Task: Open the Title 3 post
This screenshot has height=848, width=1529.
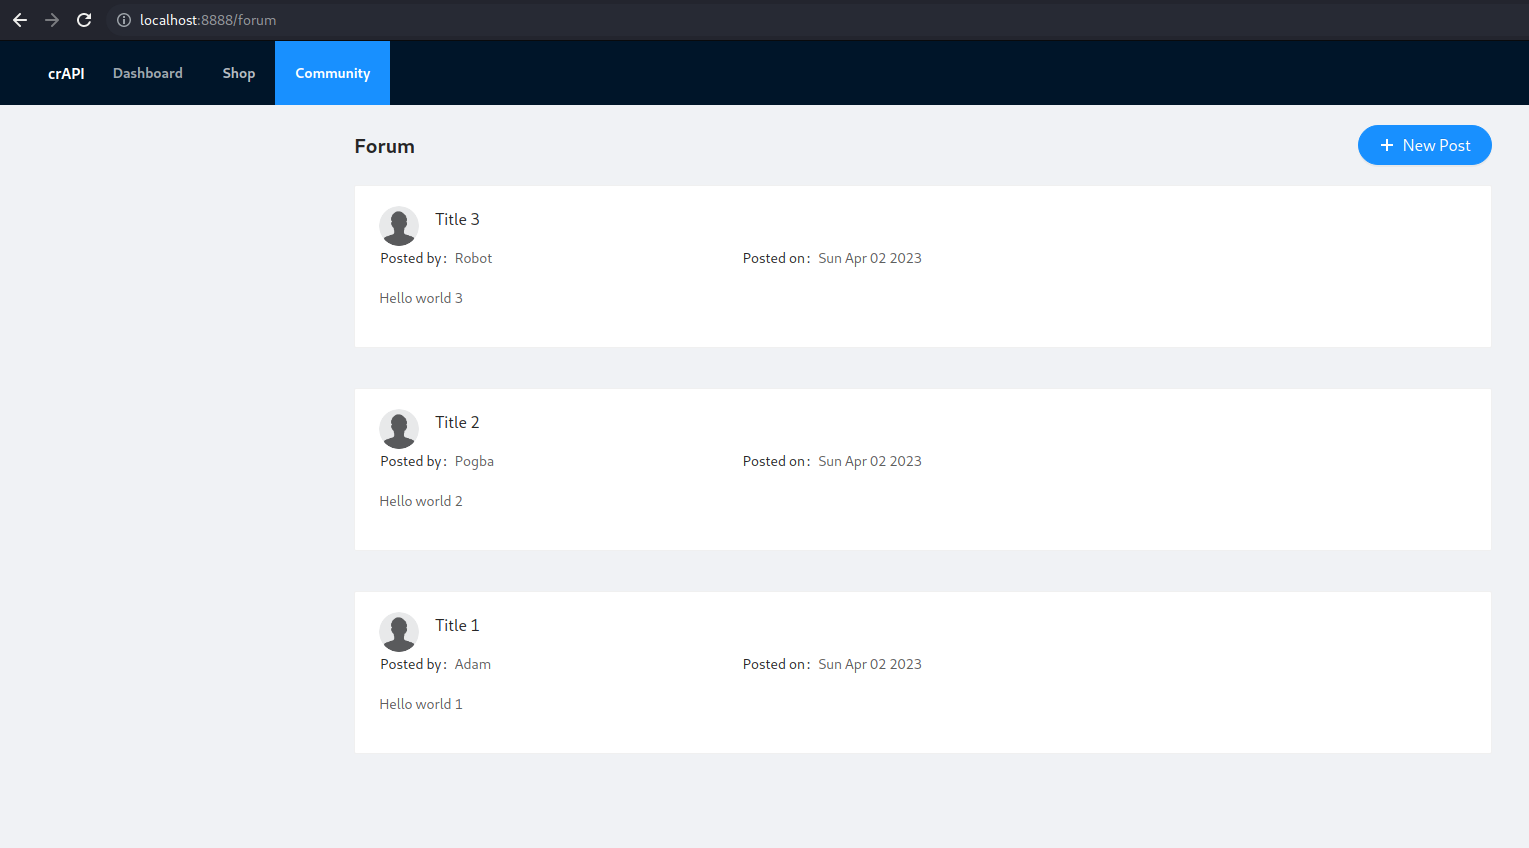Action: 457,219
